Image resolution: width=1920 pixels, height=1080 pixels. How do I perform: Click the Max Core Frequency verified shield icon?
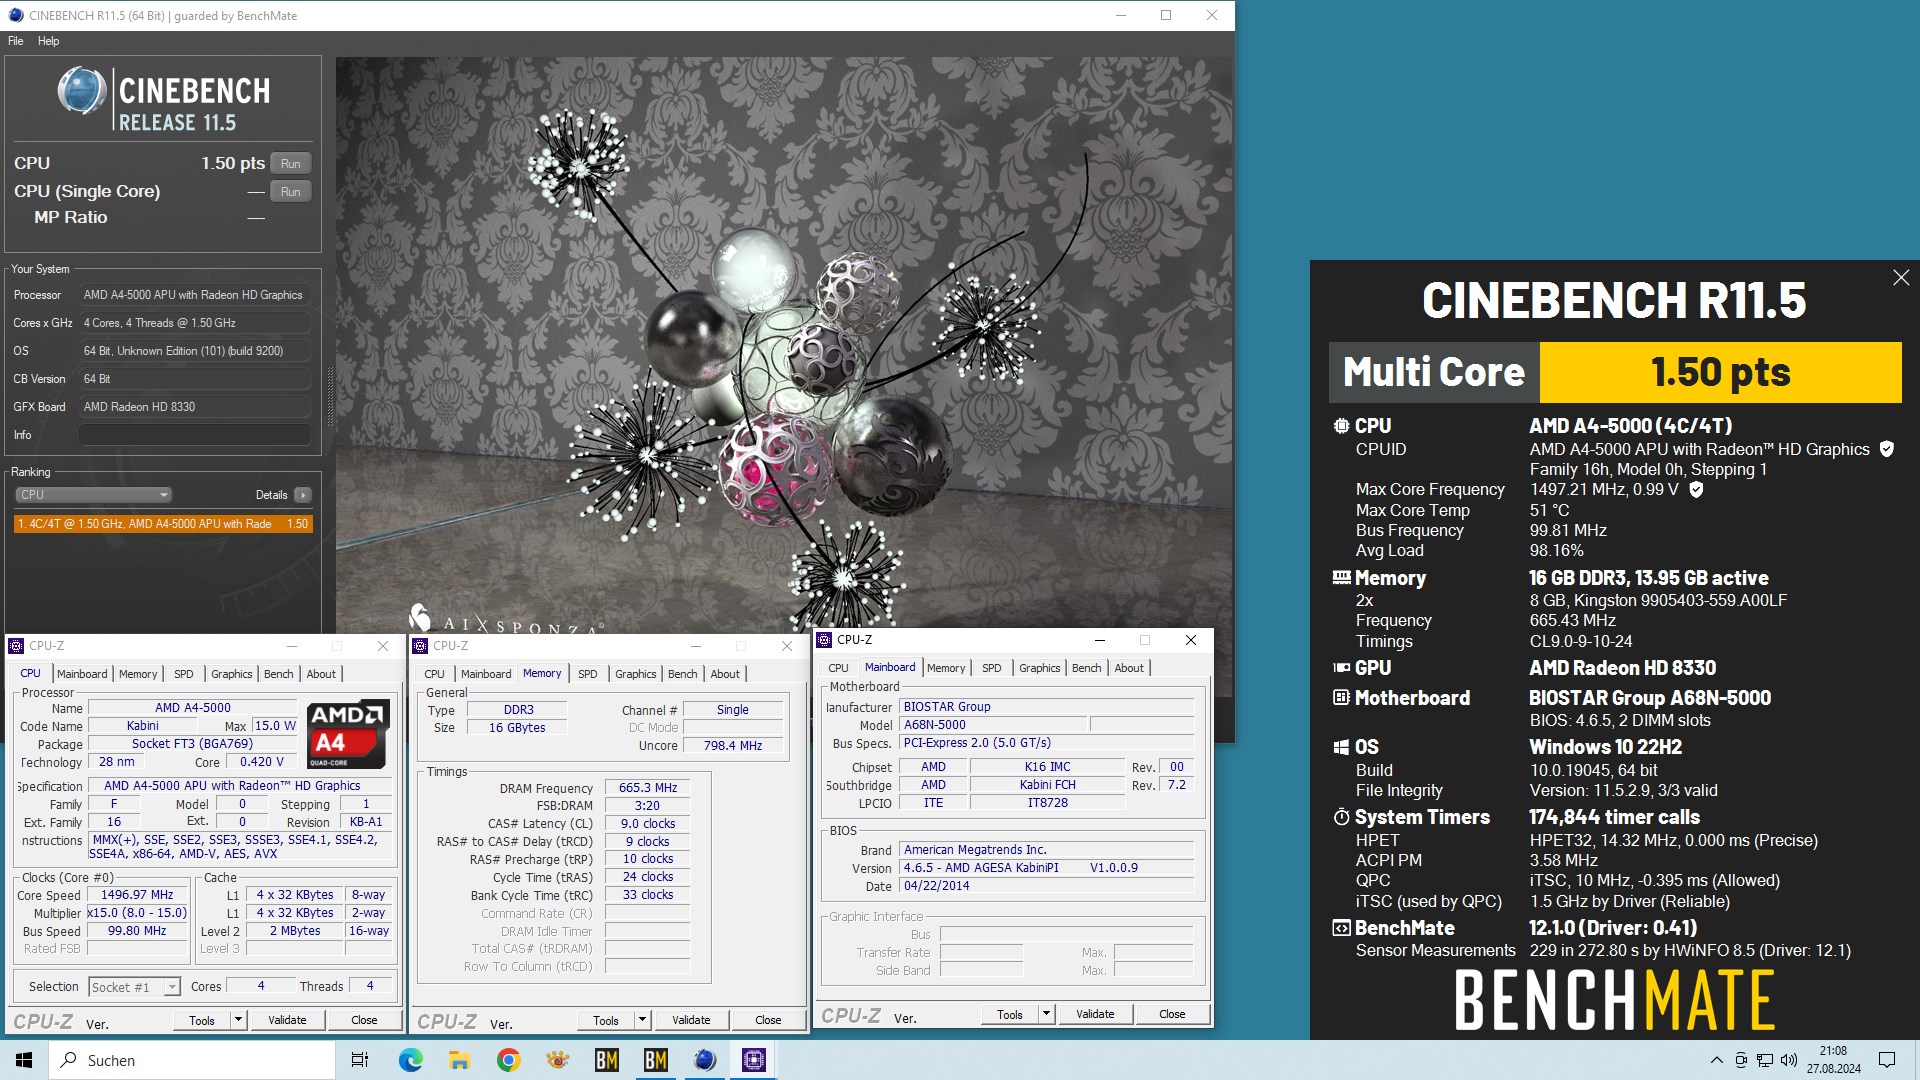(x=1696, y=489)
